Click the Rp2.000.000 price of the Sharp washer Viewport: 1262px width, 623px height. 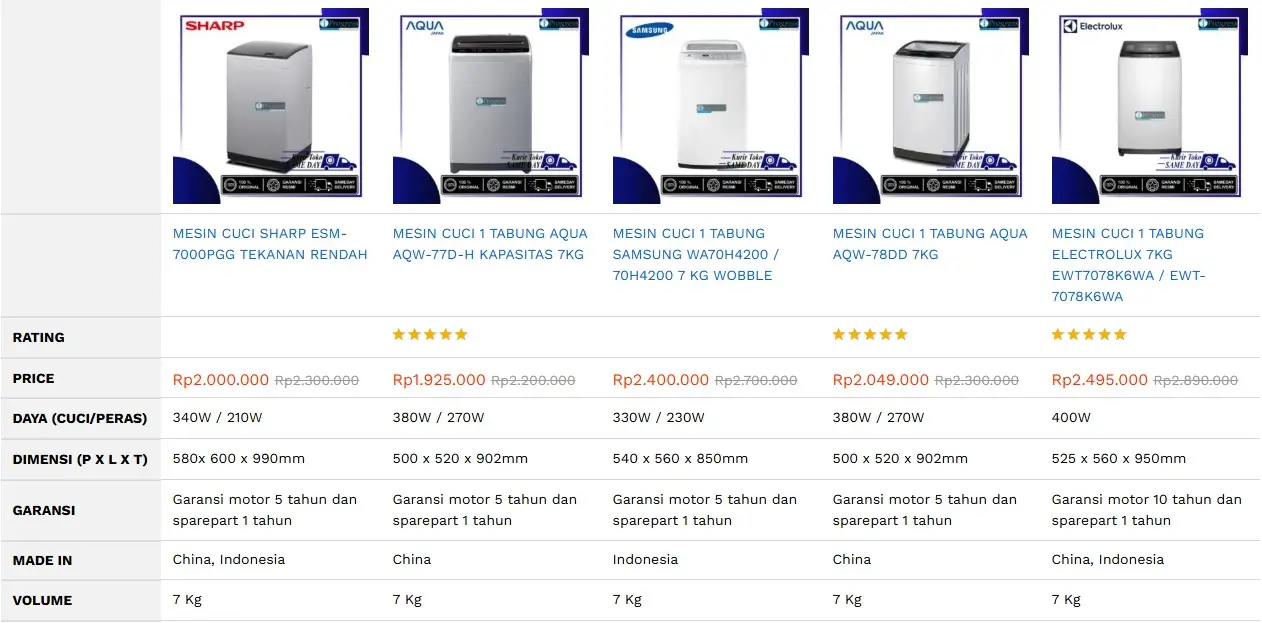pos(221,380)
